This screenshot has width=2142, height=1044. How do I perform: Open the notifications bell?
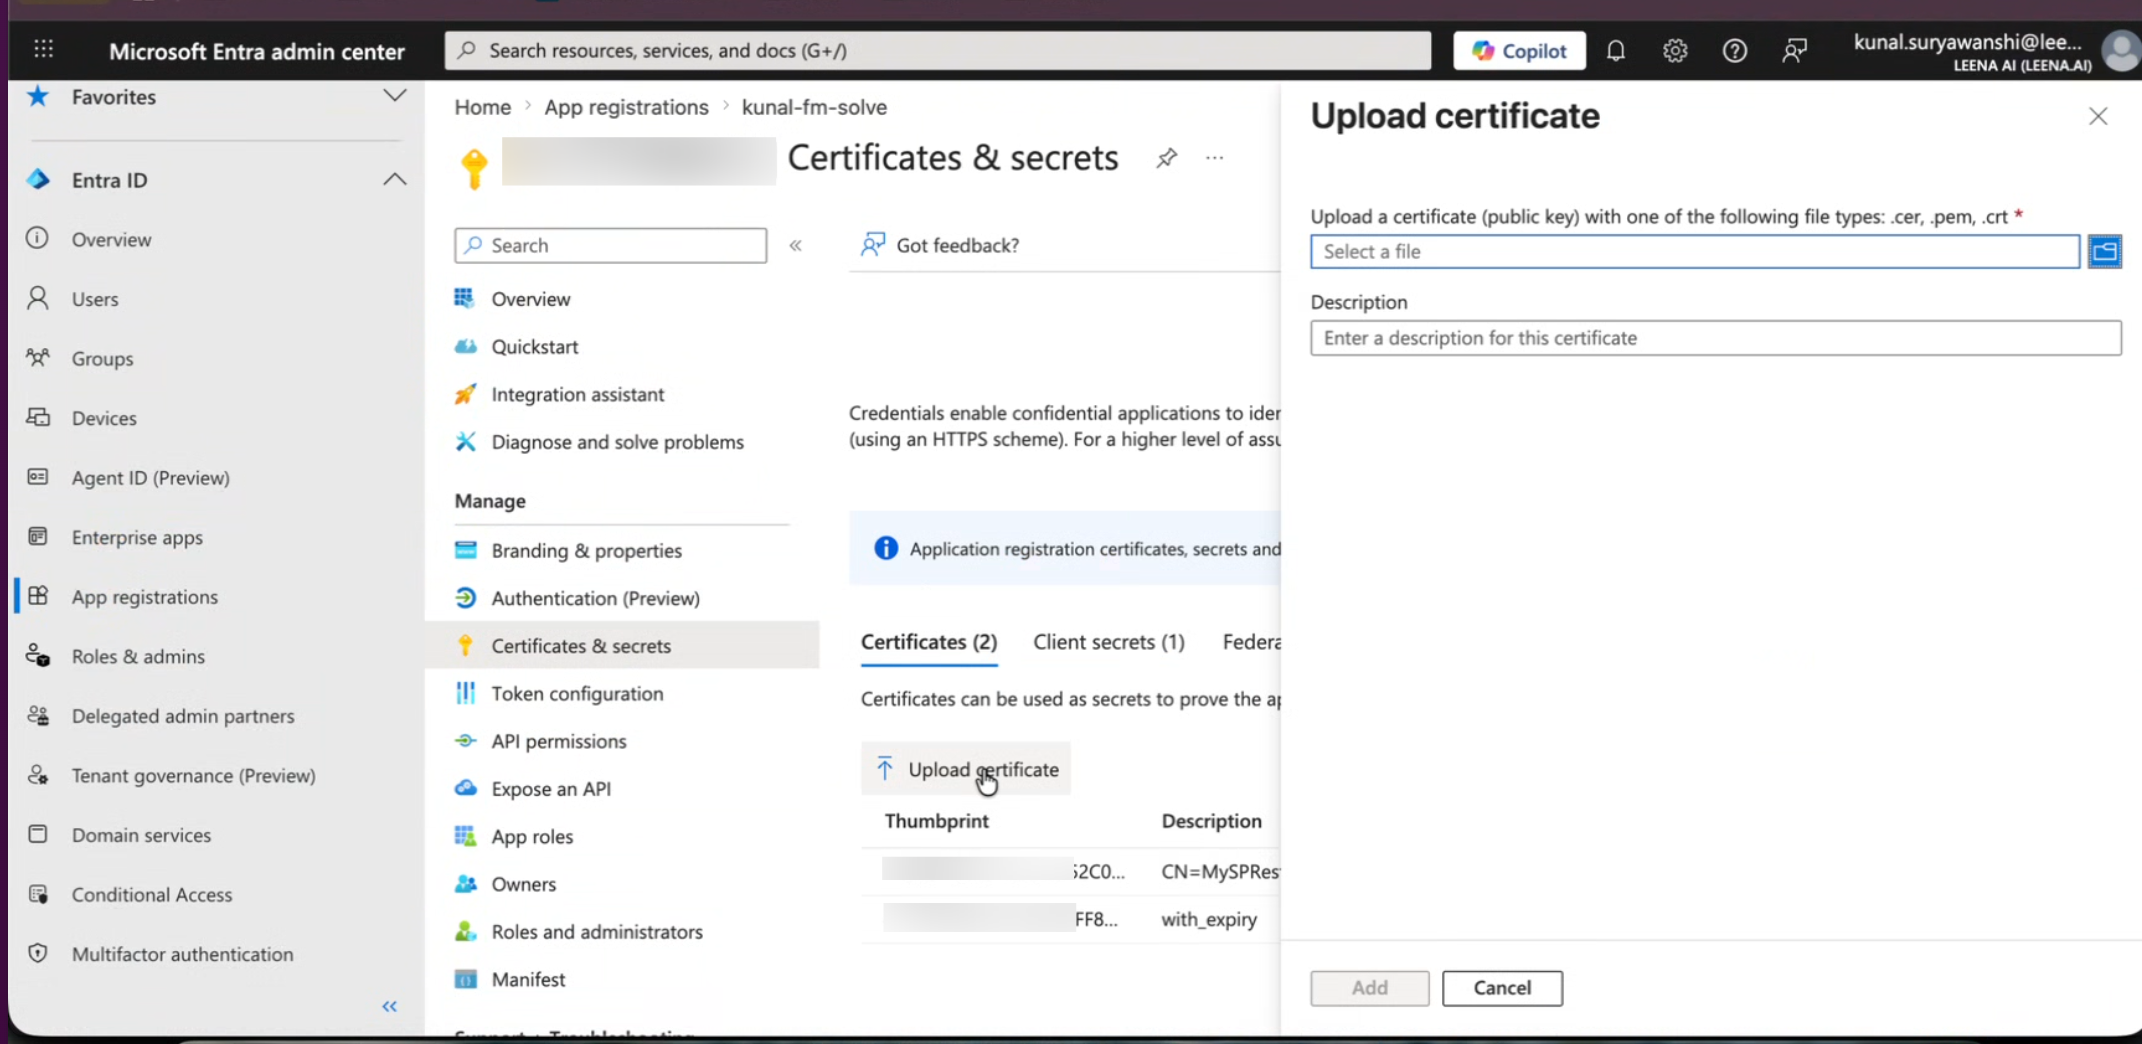point(1615,50)
